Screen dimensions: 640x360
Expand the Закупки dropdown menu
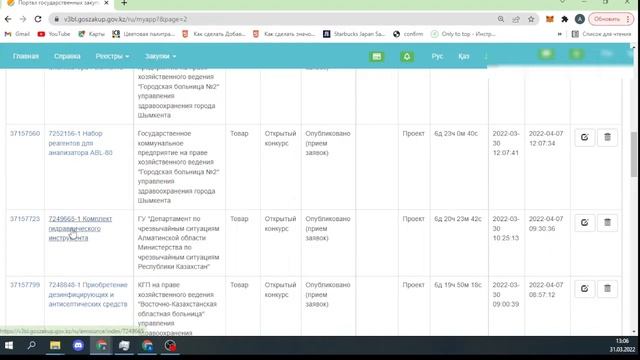(x=160, y=56)
